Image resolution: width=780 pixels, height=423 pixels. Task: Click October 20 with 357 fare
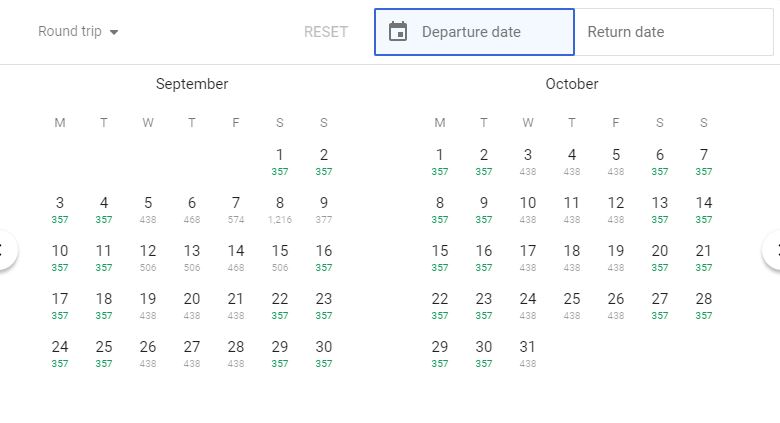pos(660,256)
